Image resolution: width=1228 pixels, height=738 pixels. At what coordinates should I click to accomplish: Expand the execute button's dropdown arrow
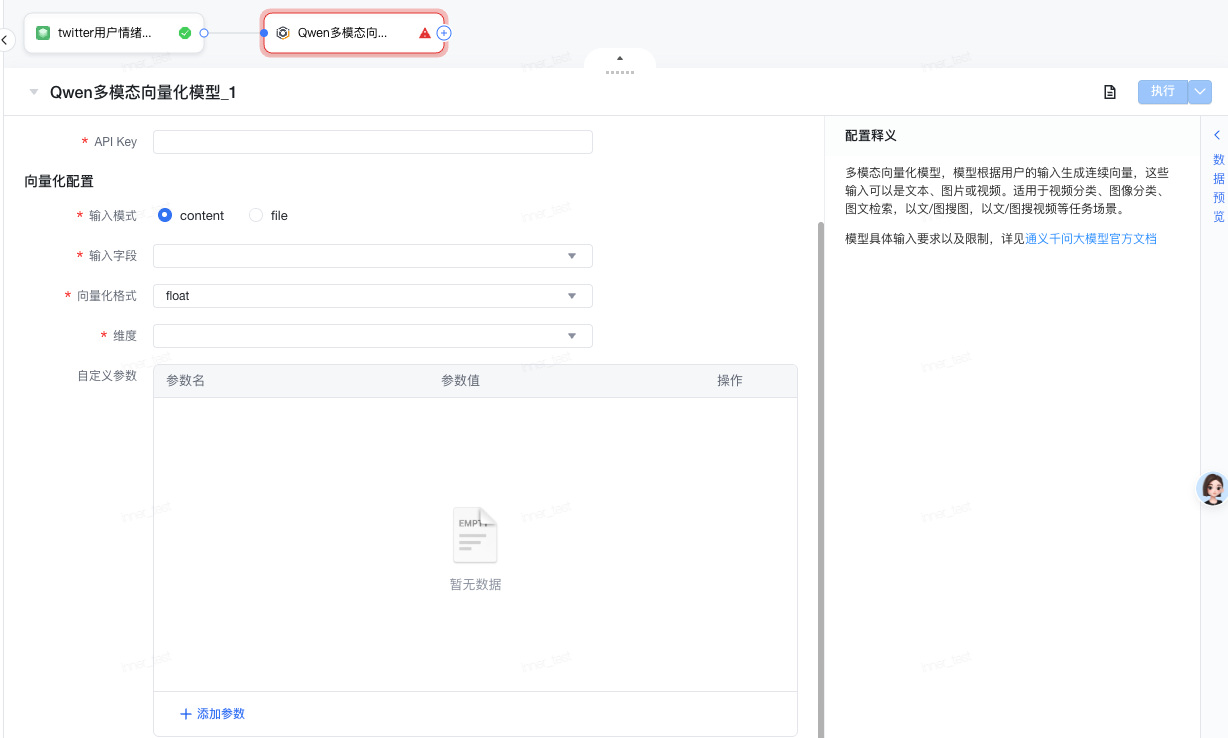click(x=1201, y=92)
